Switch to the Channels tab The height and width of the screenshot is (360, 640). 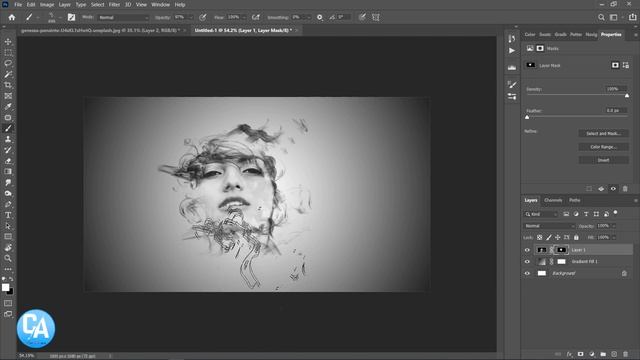553,200
